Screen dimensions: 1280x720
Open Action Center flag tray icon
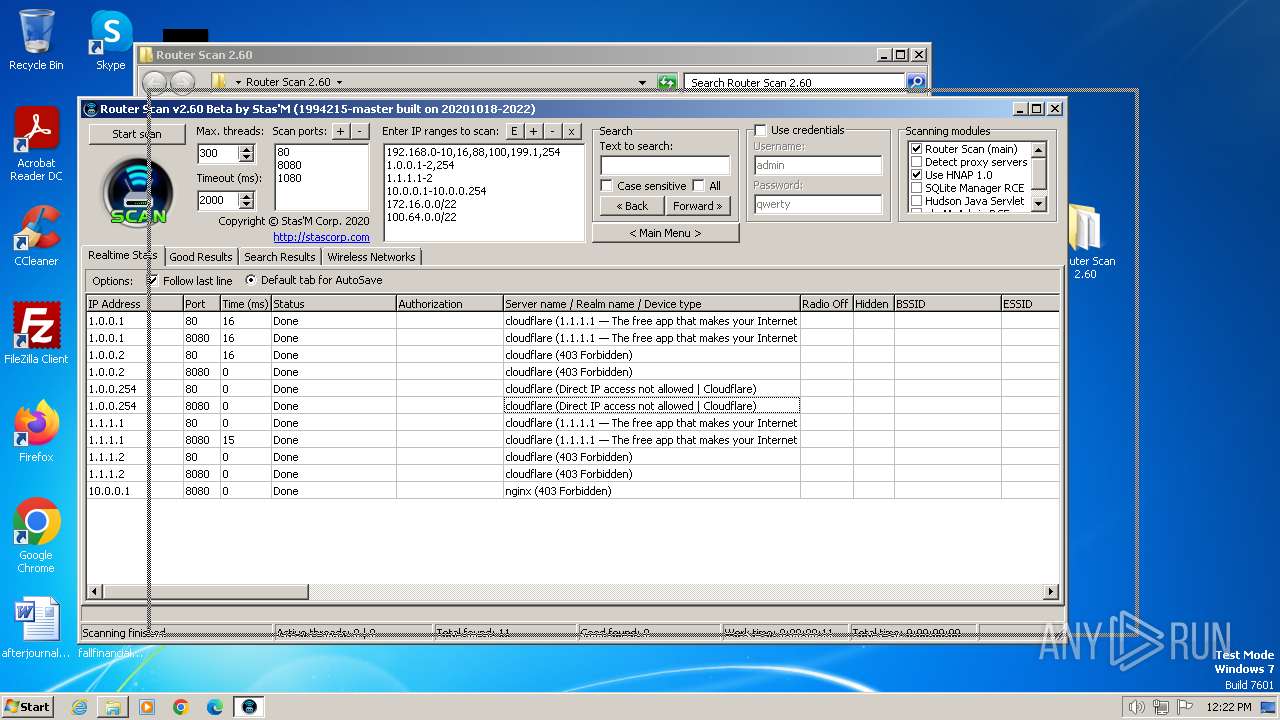(x=1184, y=707)
